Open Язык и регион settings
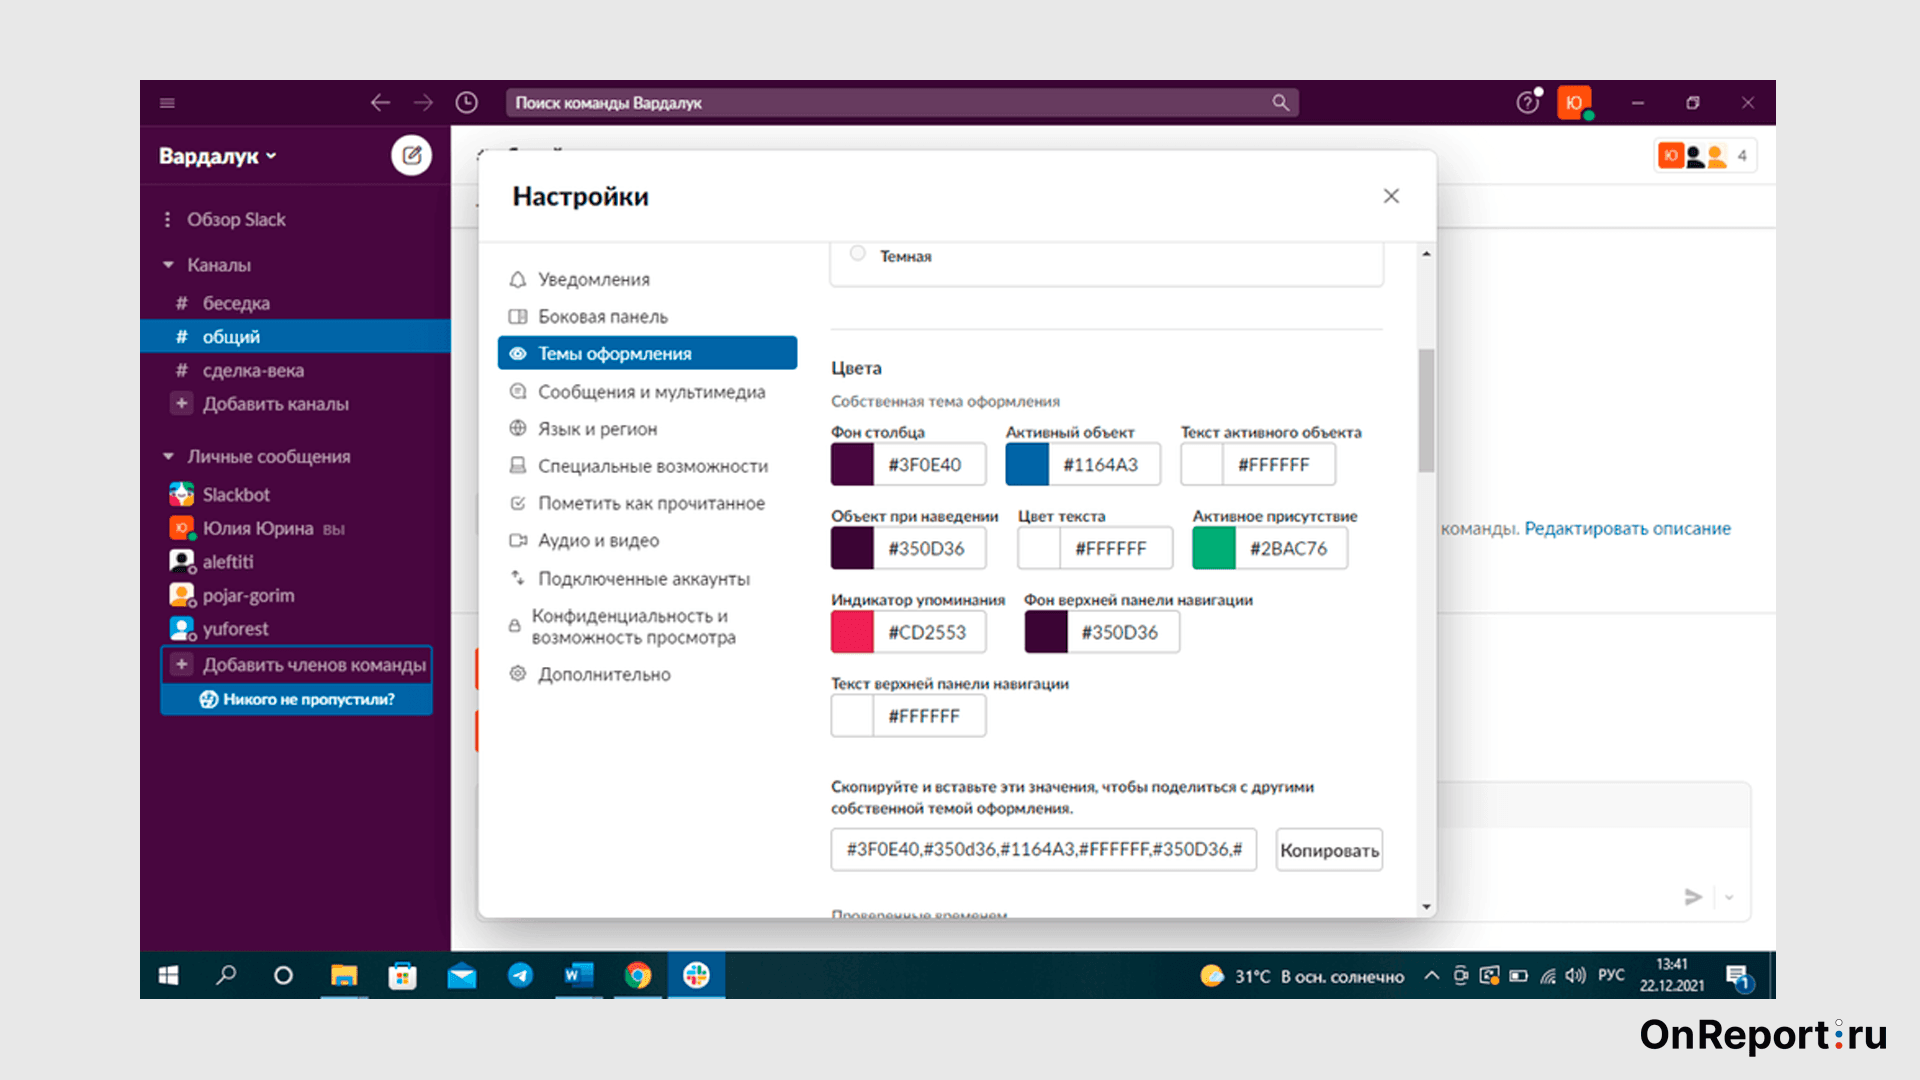 pyautogui.click(x=647, y=429)
